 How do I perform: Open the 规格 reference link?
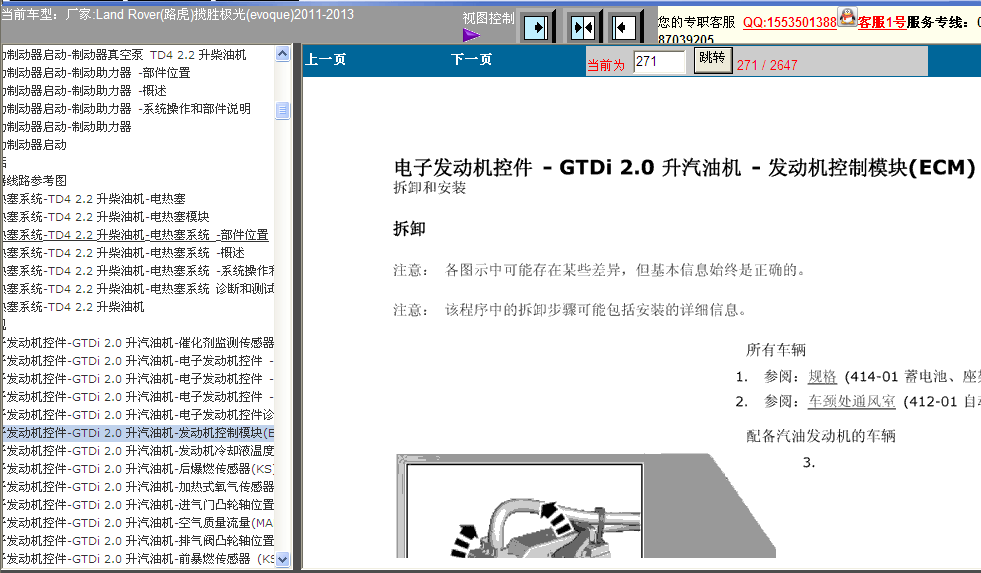pos(822,377)
